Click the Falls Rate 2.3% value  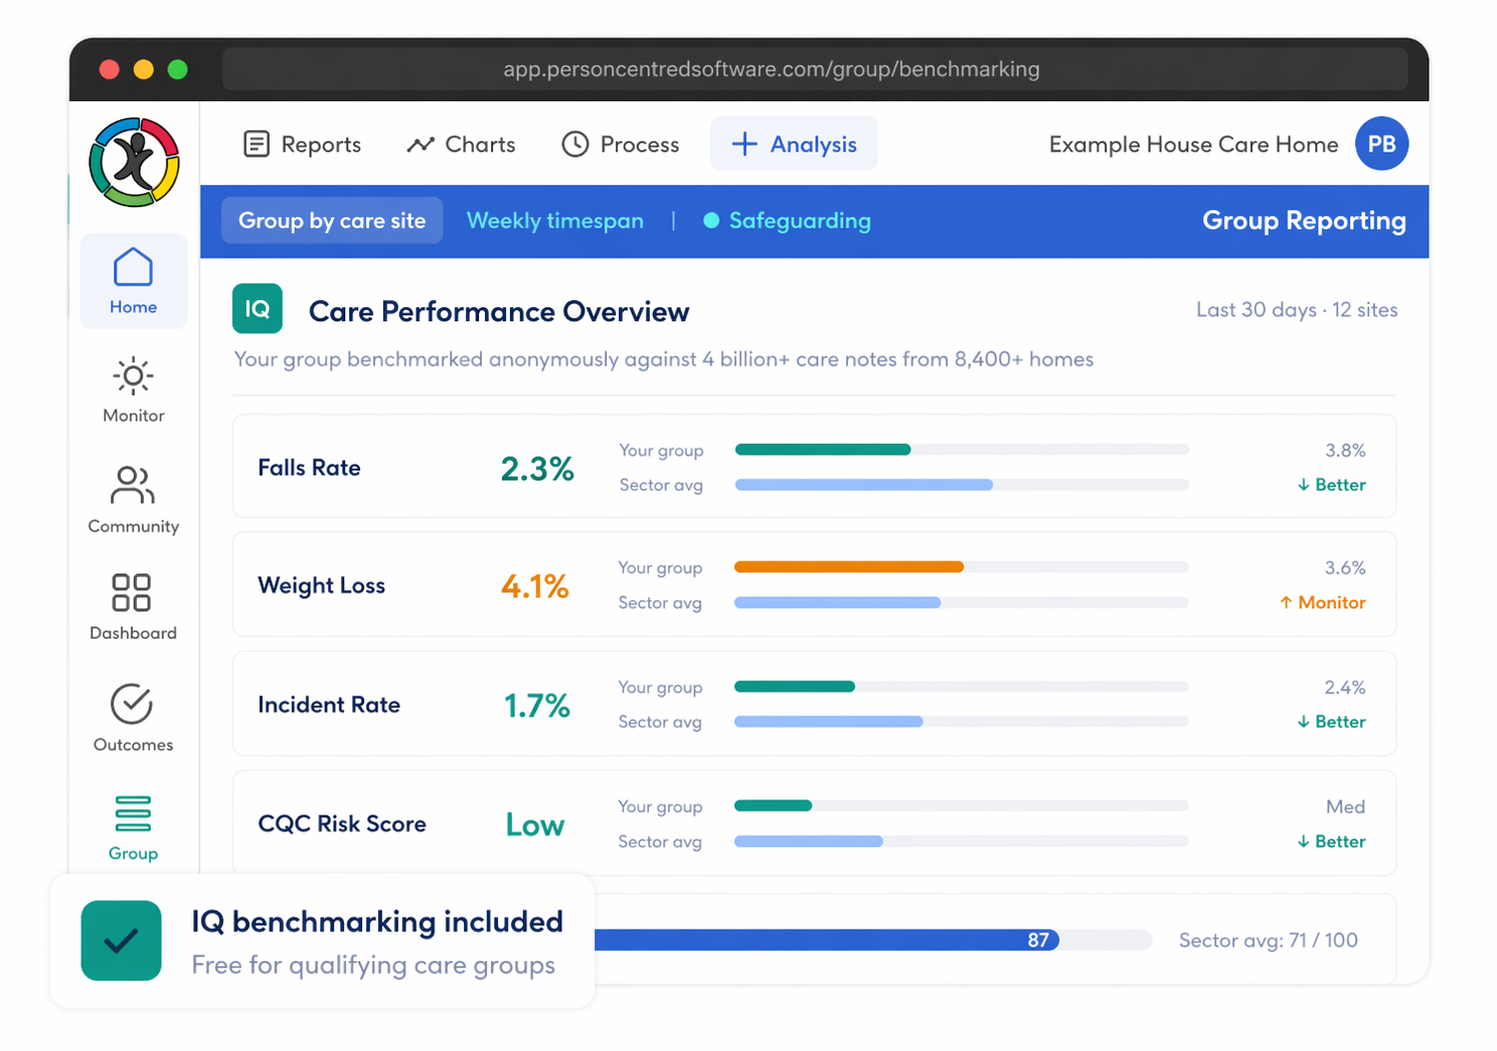537,468
